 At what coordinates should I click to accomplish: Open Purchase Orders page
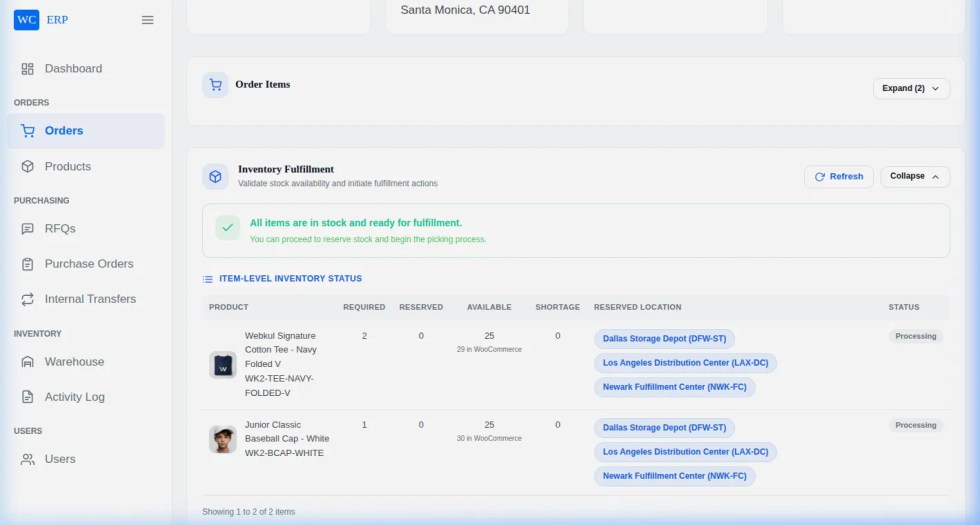click(x=86, y=264)
